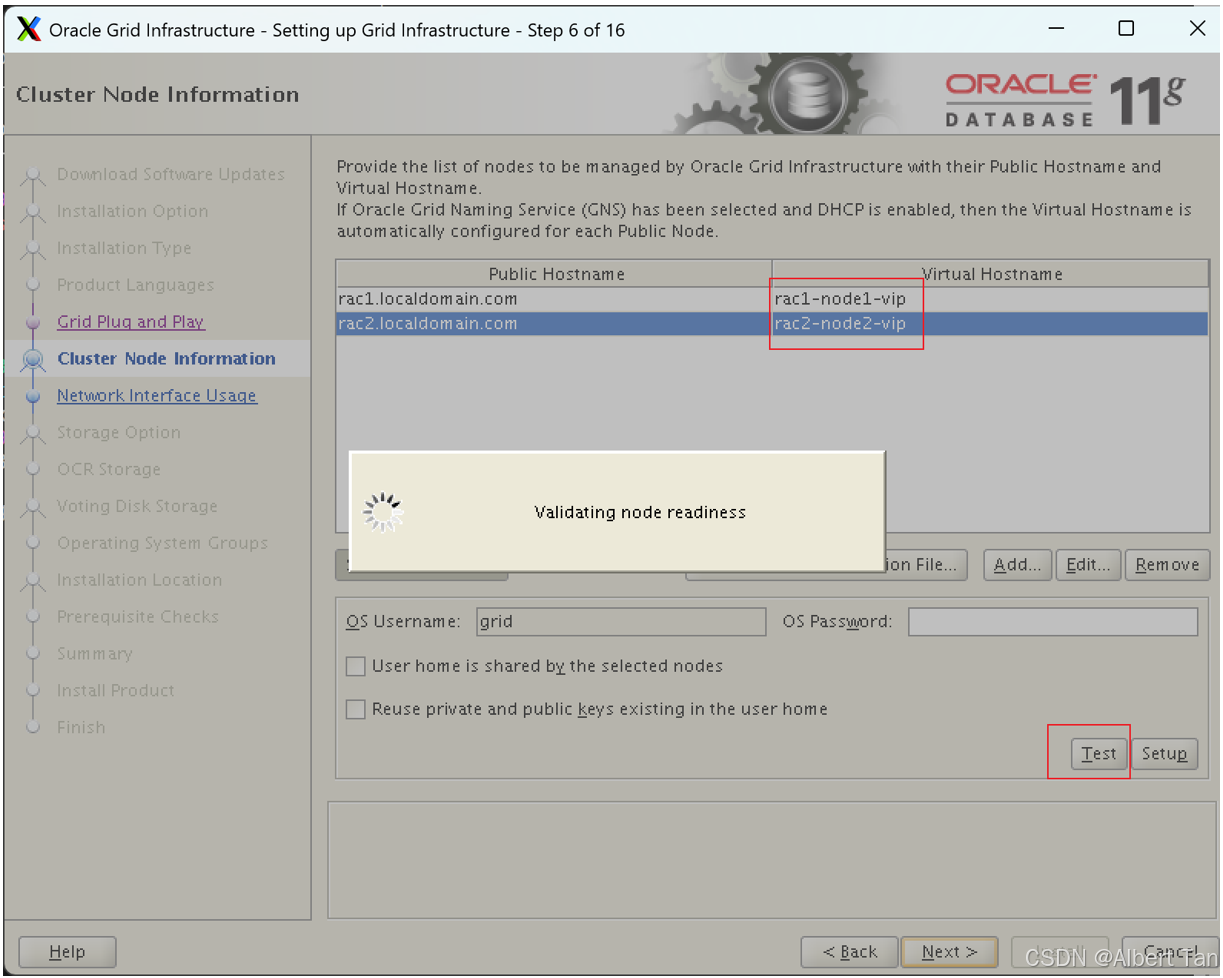Click the Next > button

point(949,952)
